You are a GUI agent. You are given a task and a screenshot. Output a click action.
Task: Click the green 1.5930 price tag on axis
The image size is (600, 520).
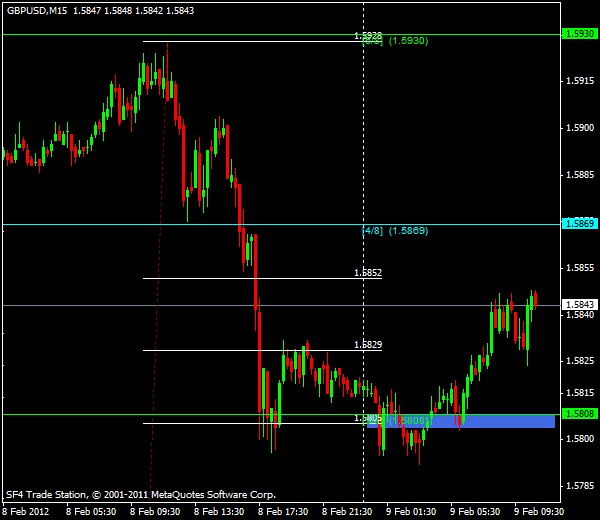580,34
